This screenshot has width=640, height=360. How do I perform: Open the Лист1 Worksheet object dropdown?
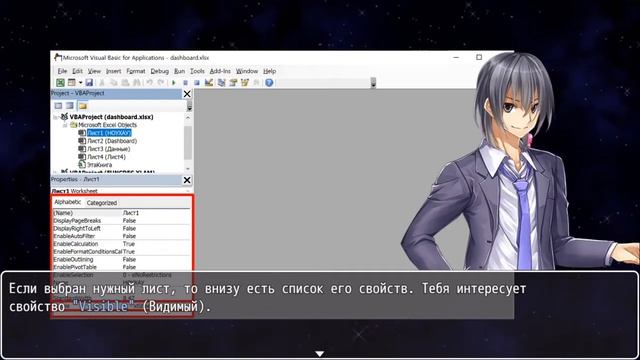[x=187, y=191]
